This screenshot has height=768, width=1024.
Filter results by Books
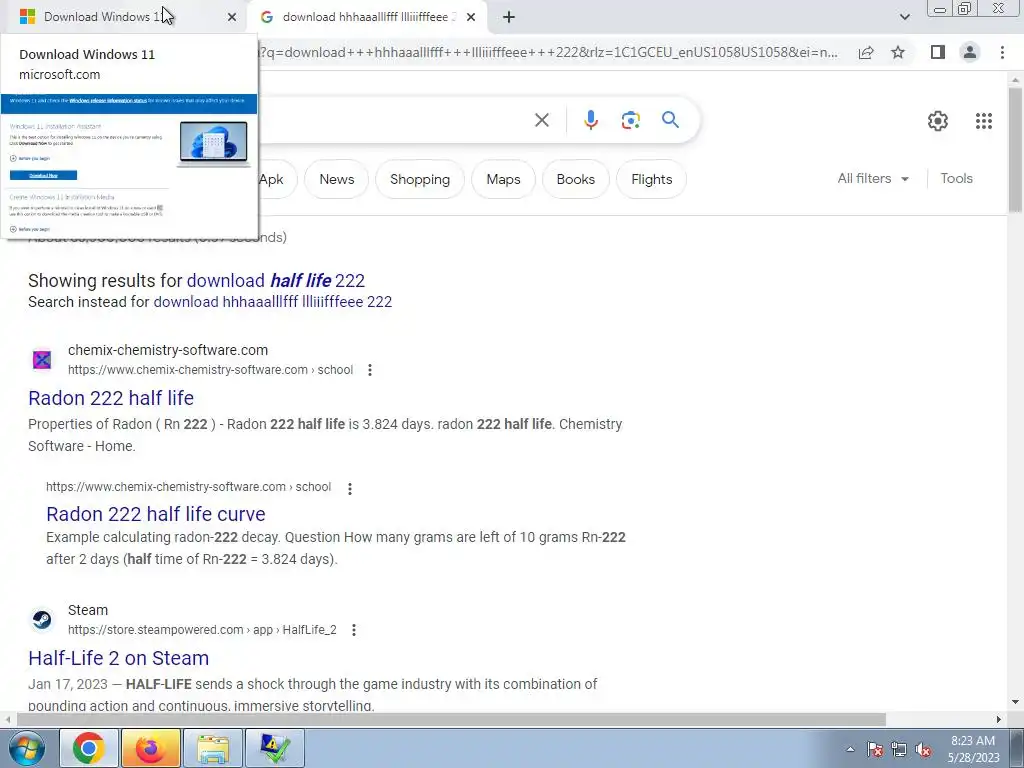tap(575, 179)
